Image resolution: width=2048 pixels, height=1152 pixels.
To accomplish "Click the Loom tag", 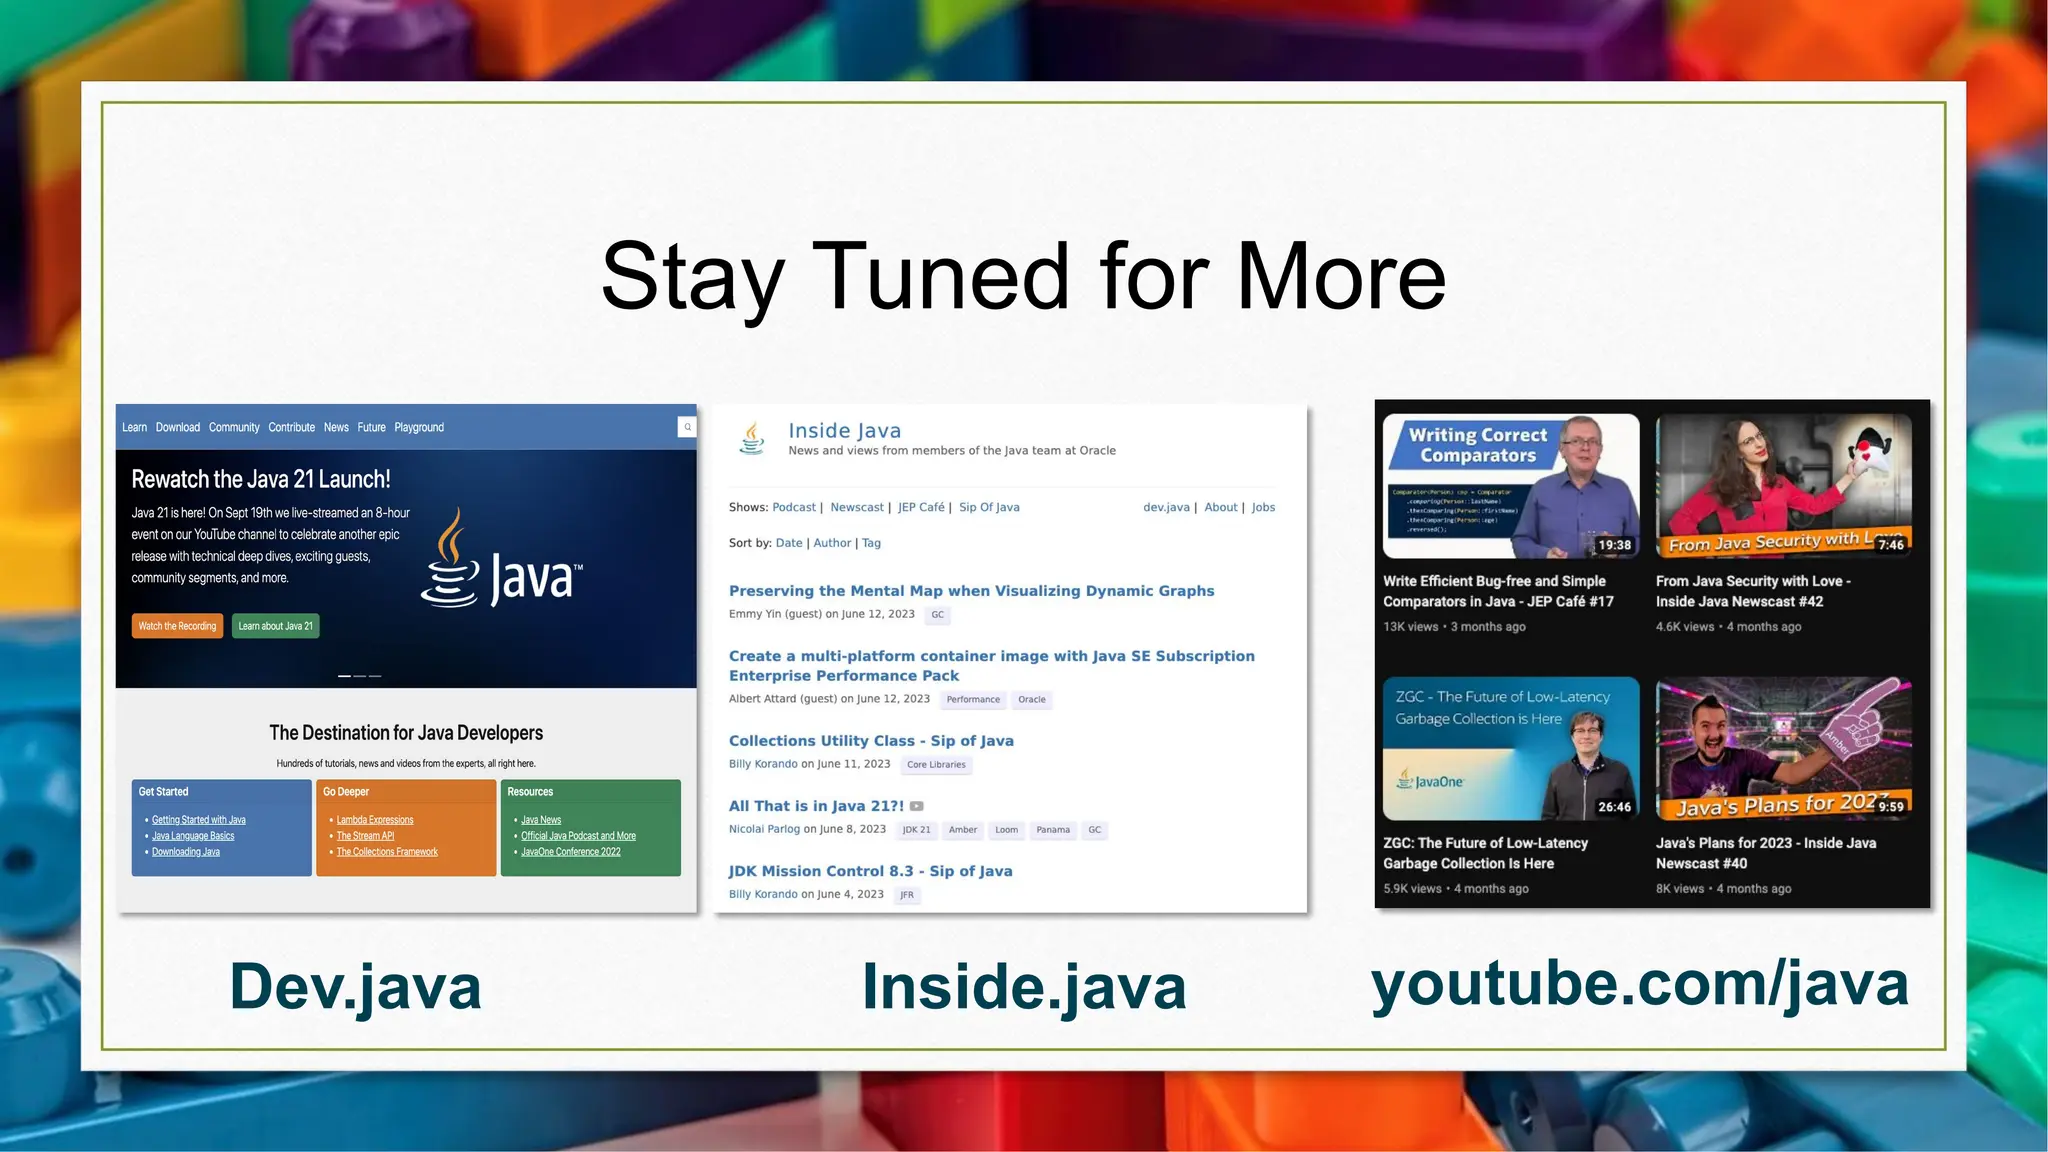I will pos(1006,830).
